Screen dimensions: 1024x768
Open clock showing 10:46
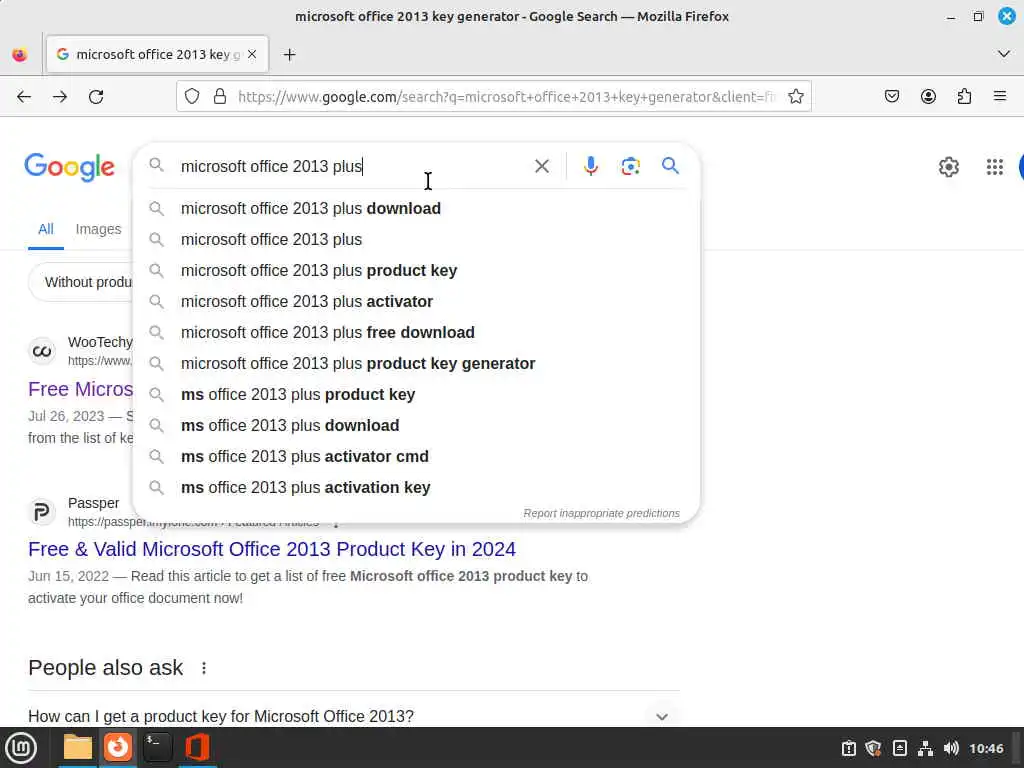point(986,748)
